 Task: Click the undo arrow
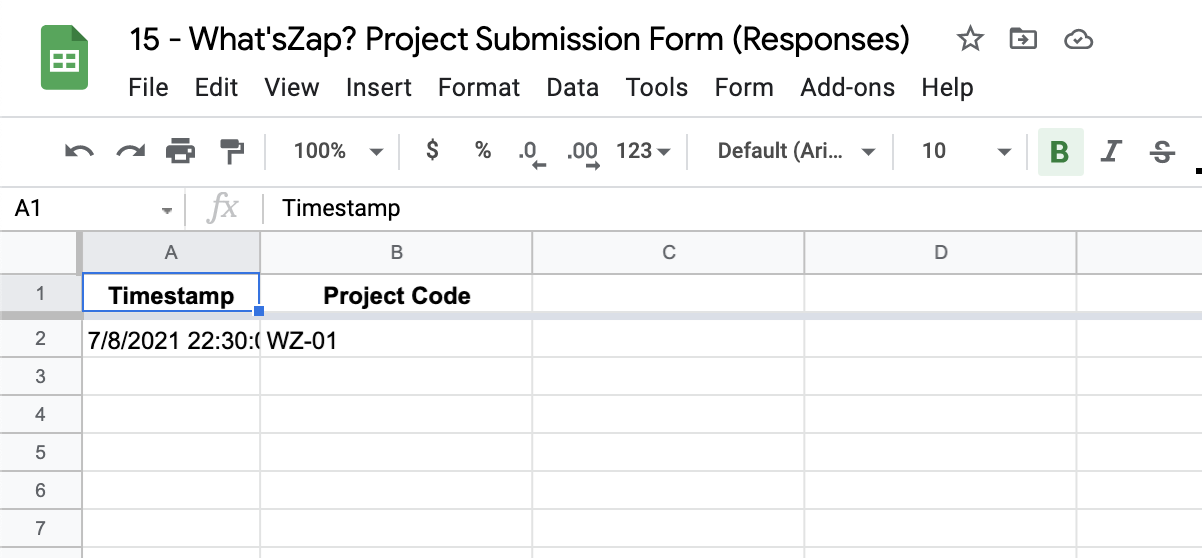pos(79,152)
